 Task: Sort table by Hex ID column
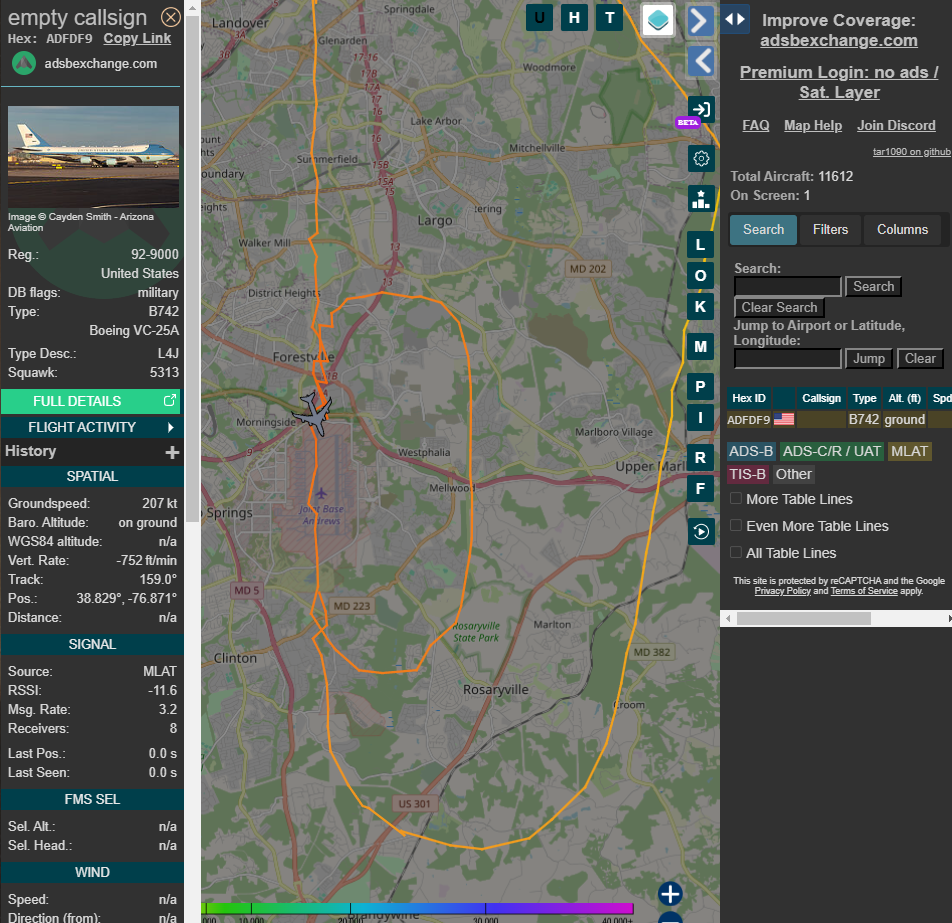point(749,398)
